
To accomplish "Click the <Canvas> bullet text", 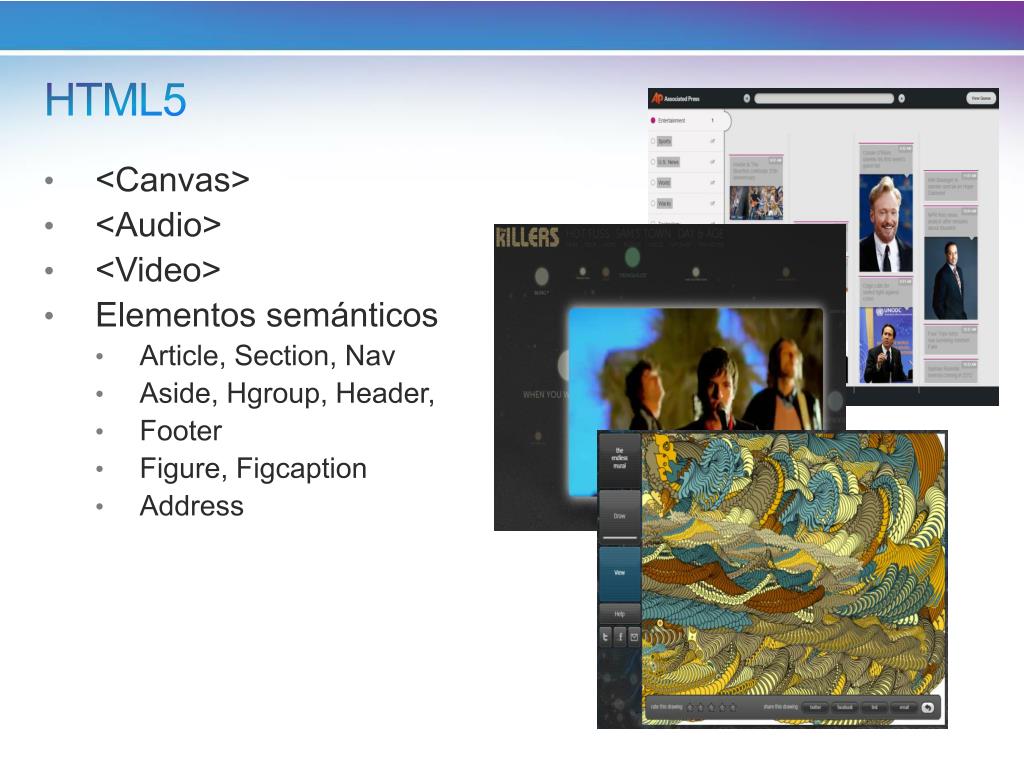I will (x=172, y=180).
